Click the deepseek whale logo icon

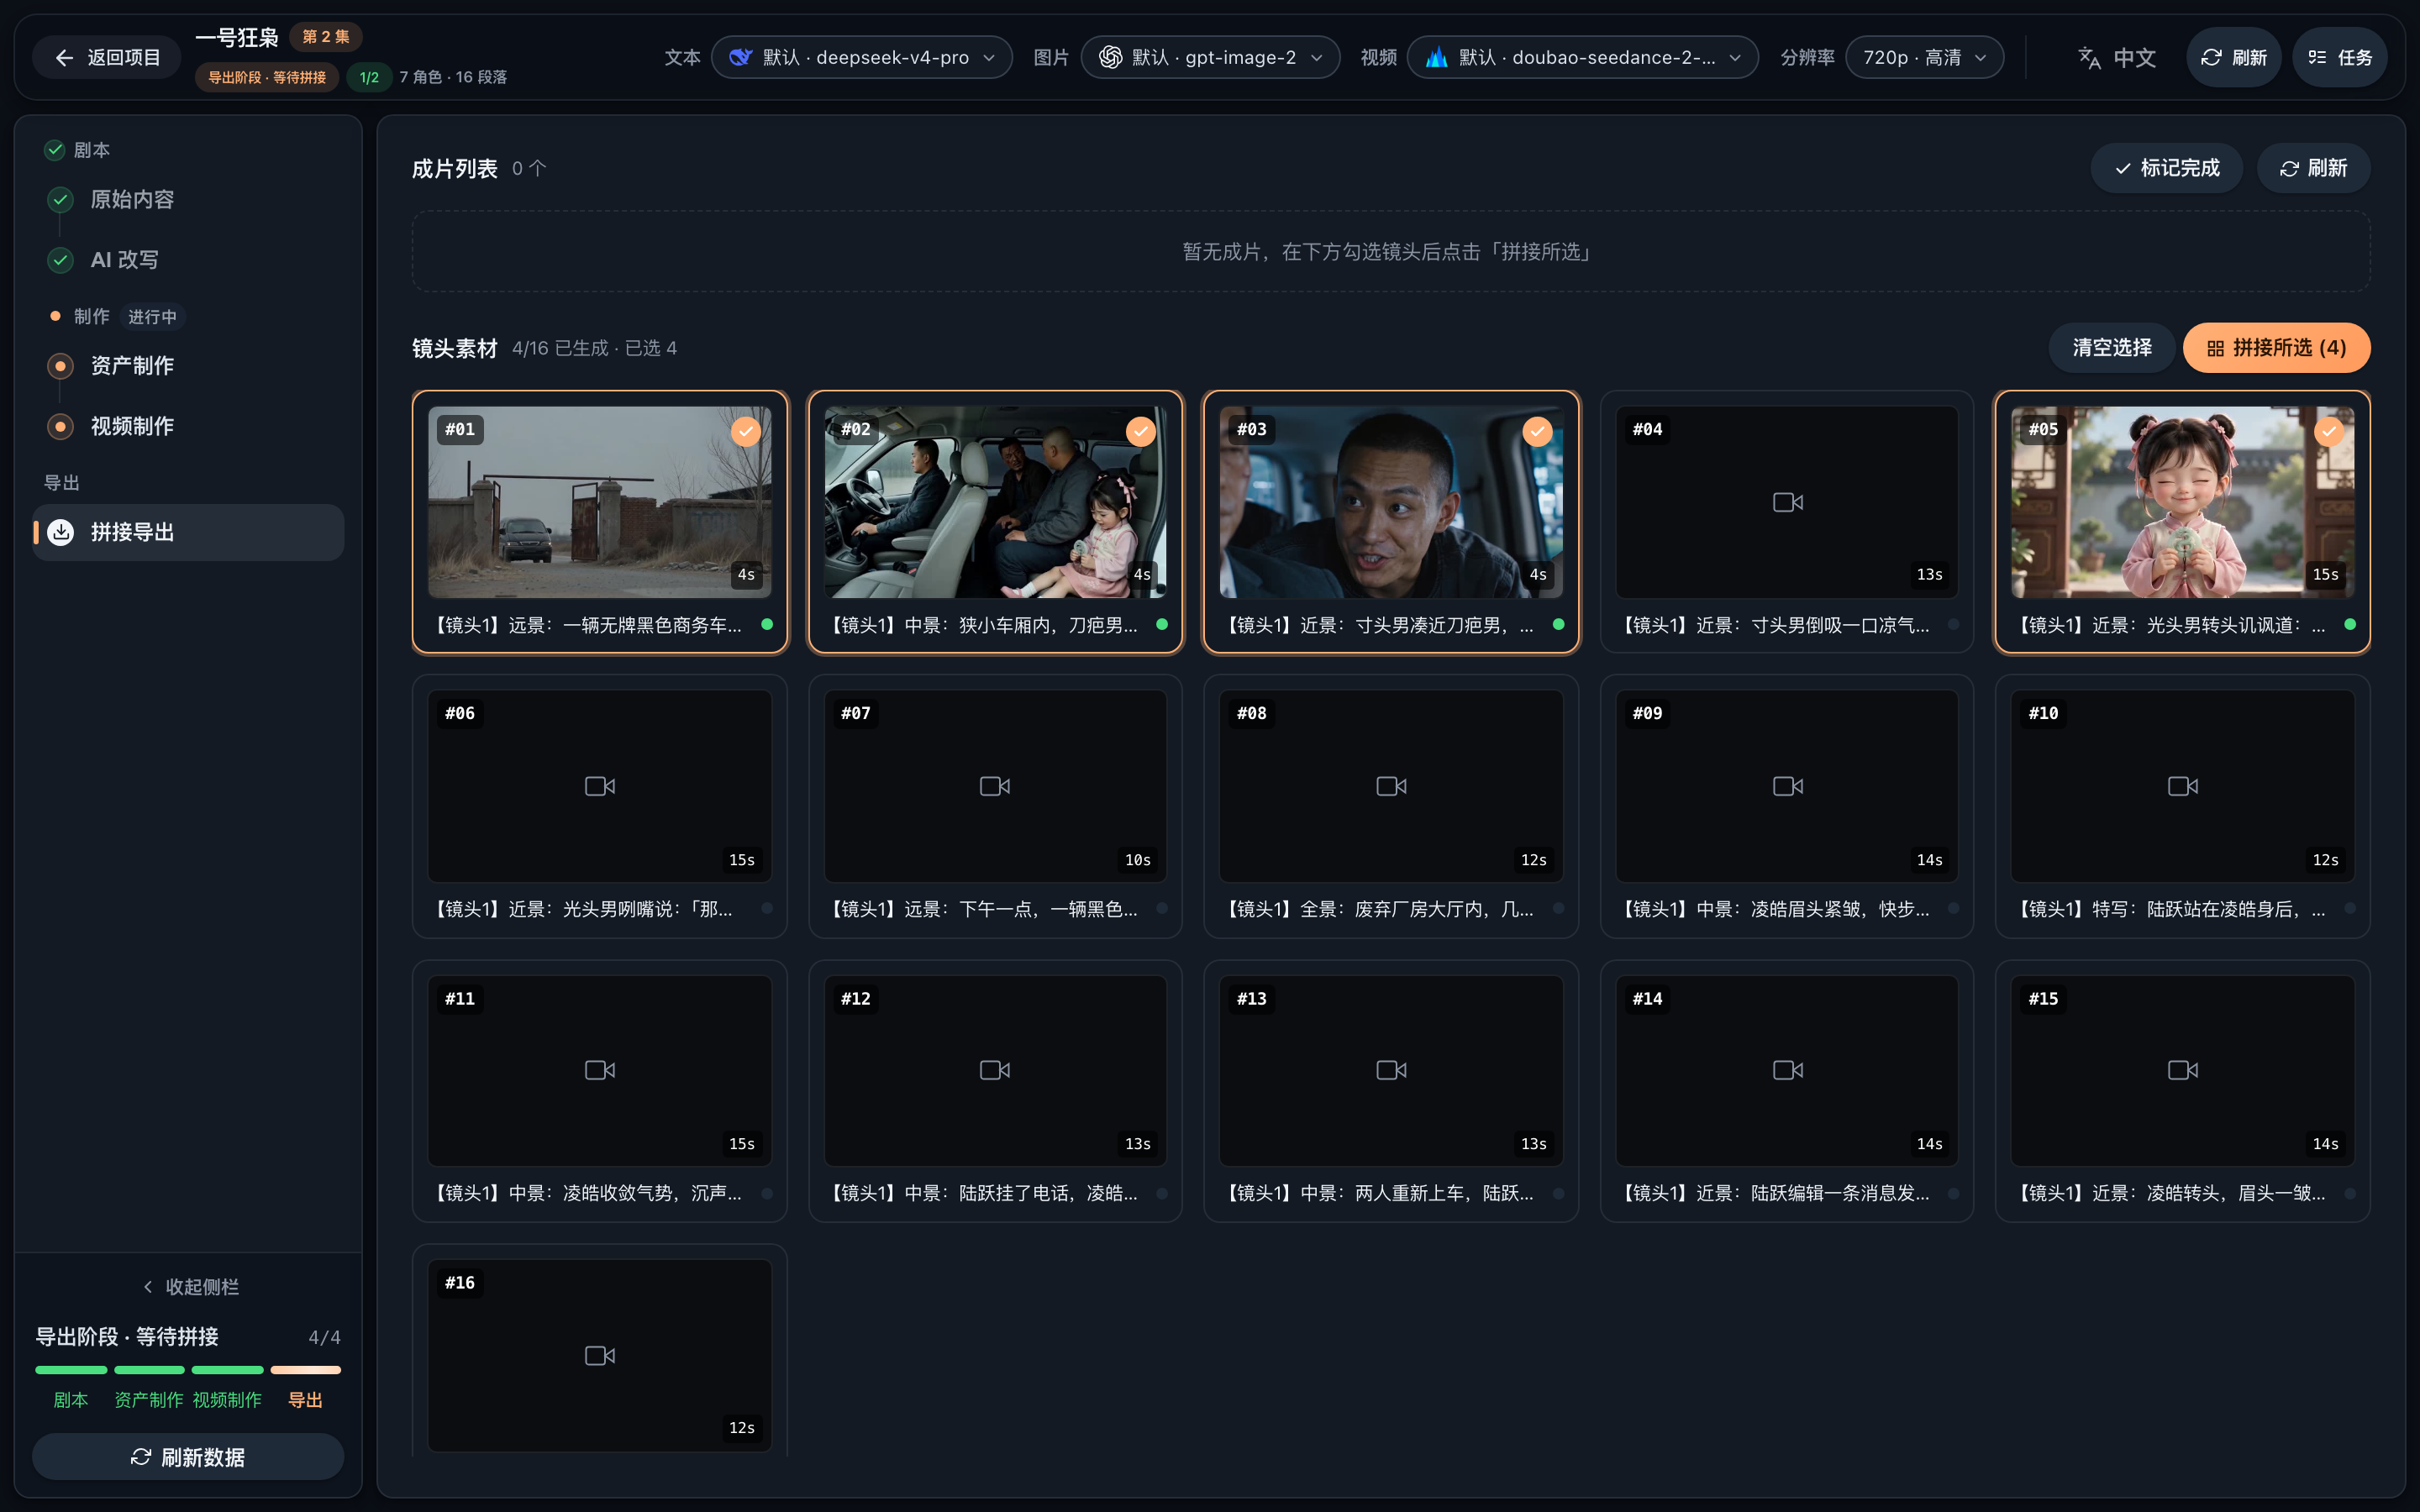(740, 57)
